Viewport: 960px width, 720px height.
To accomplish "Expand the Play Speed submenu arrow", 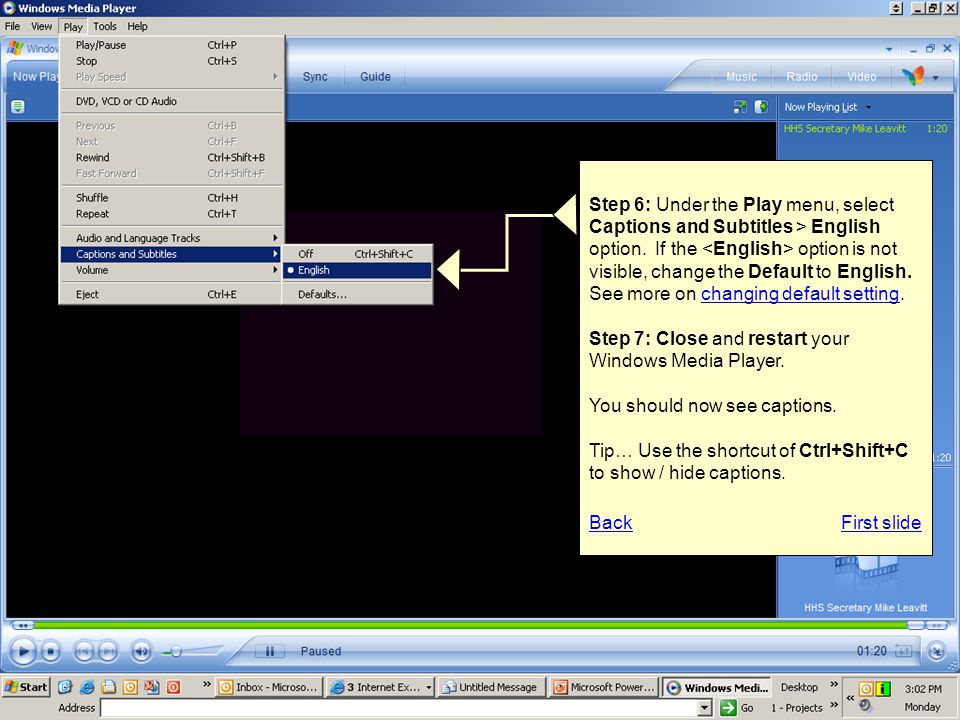I will (x=275, y=77).
